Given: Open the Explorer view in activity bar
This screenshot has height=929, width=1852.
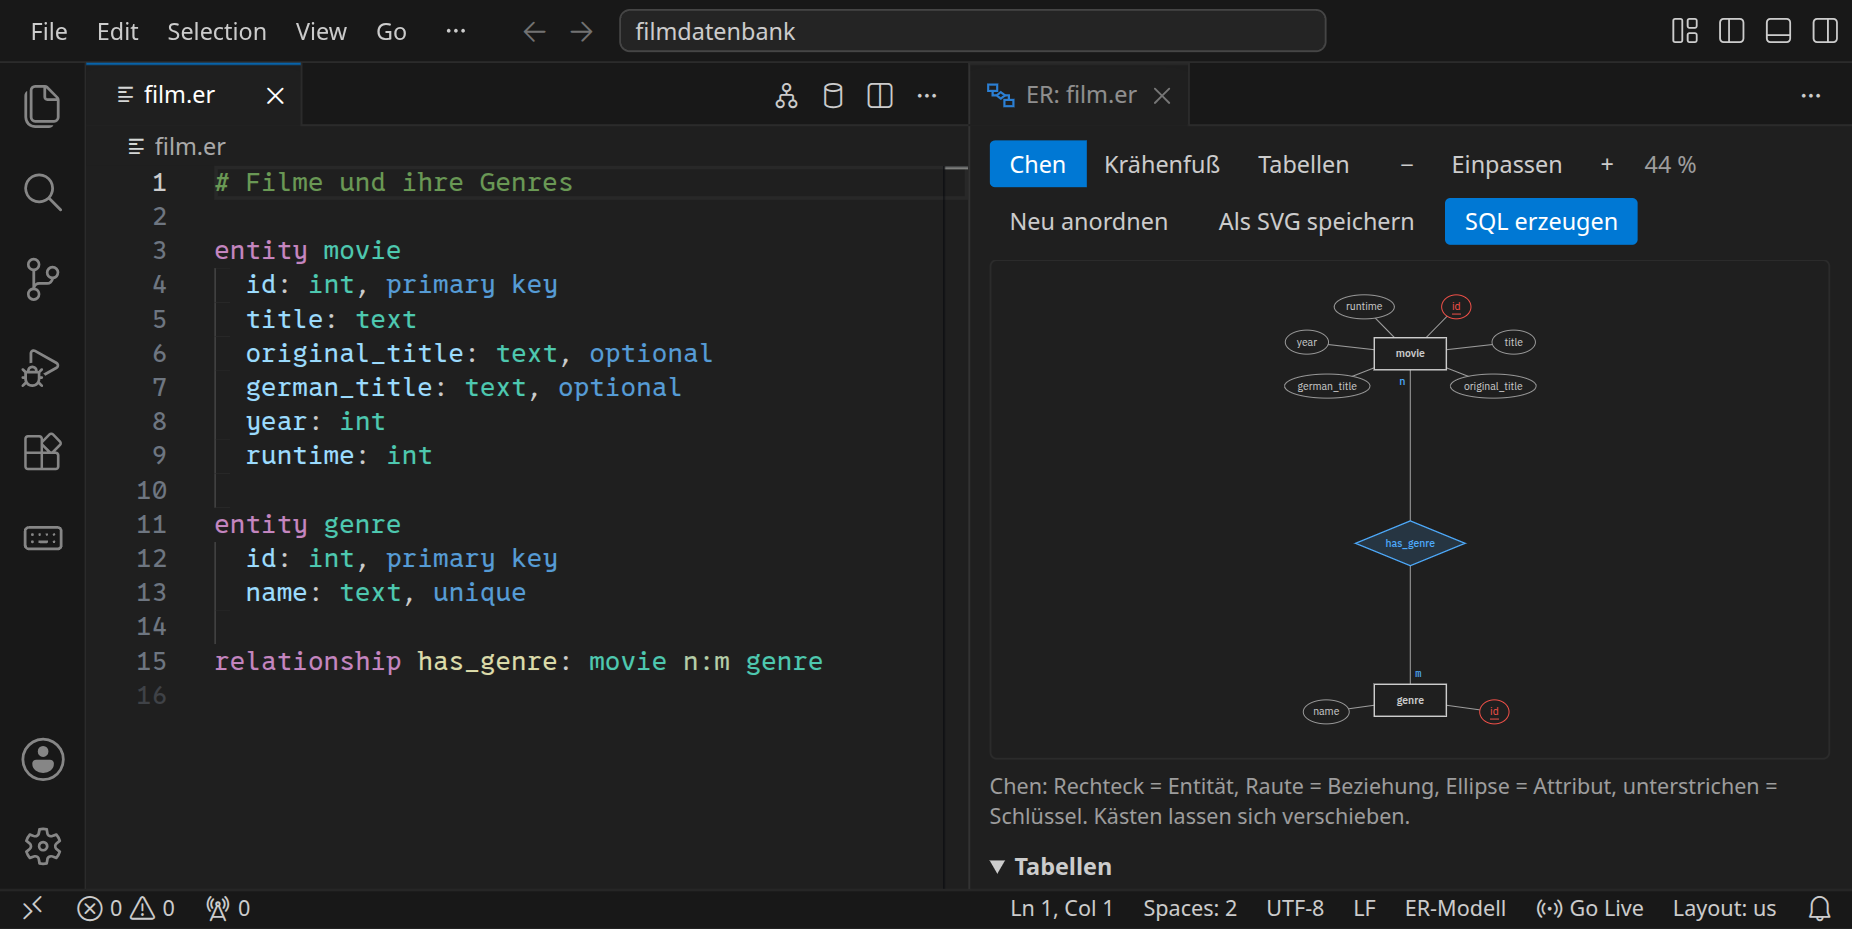Looking at the screenshot, I should tap(42, 106).
